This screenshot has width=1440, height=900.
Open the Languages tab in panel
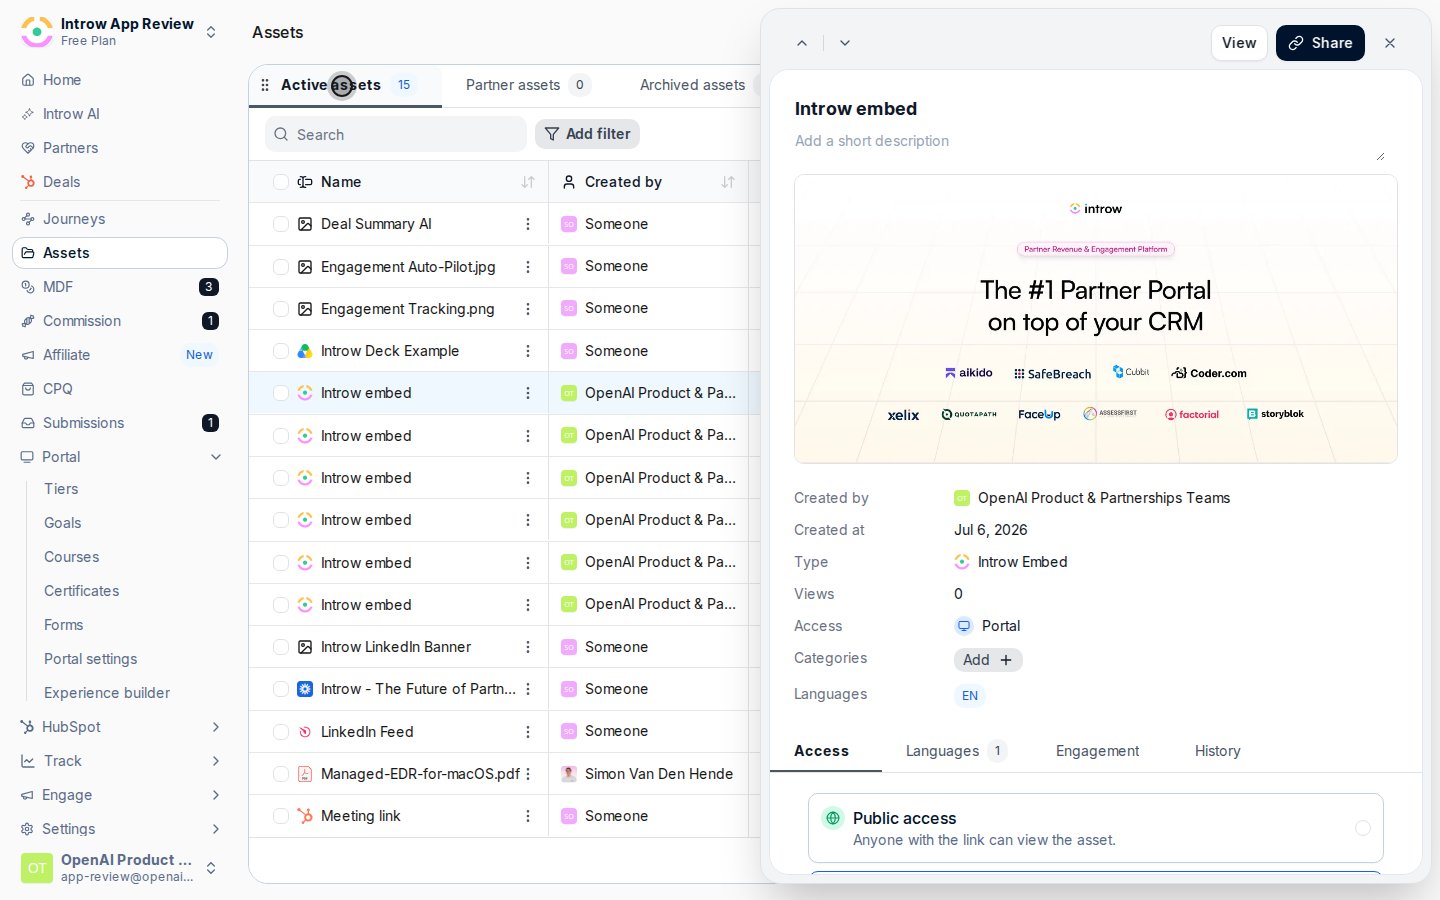point(956,751)
